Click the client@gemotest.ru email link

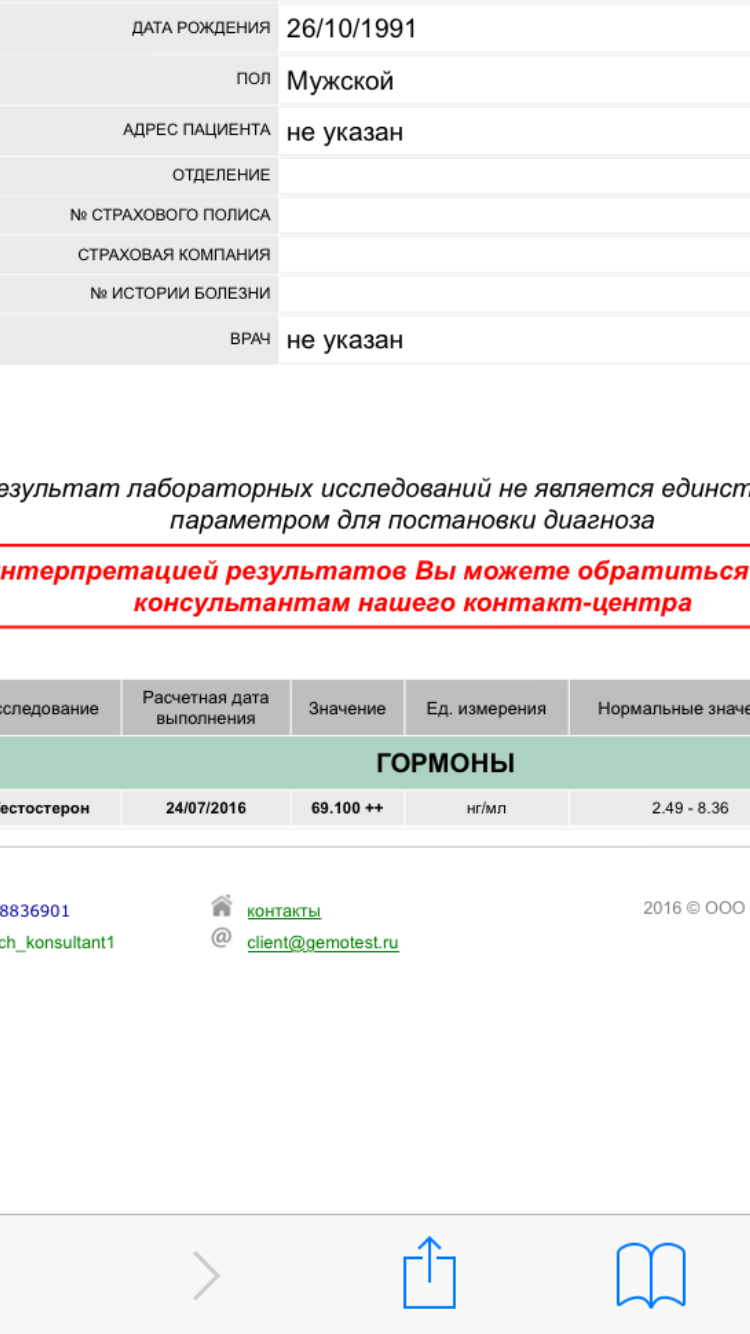pyautogui.click(x=323, y=943)
